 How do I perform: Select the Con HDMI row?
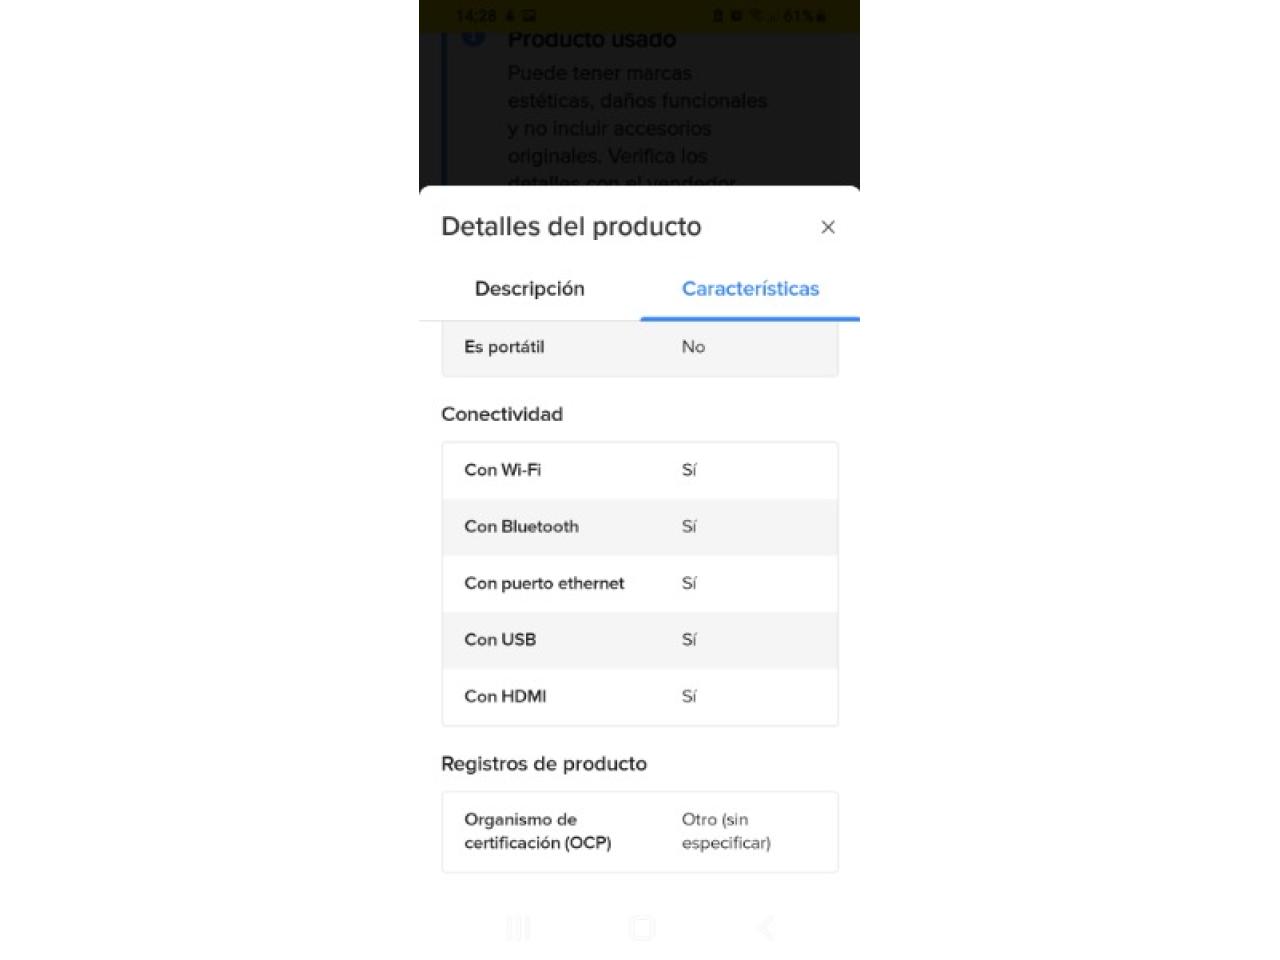point(640,696)
